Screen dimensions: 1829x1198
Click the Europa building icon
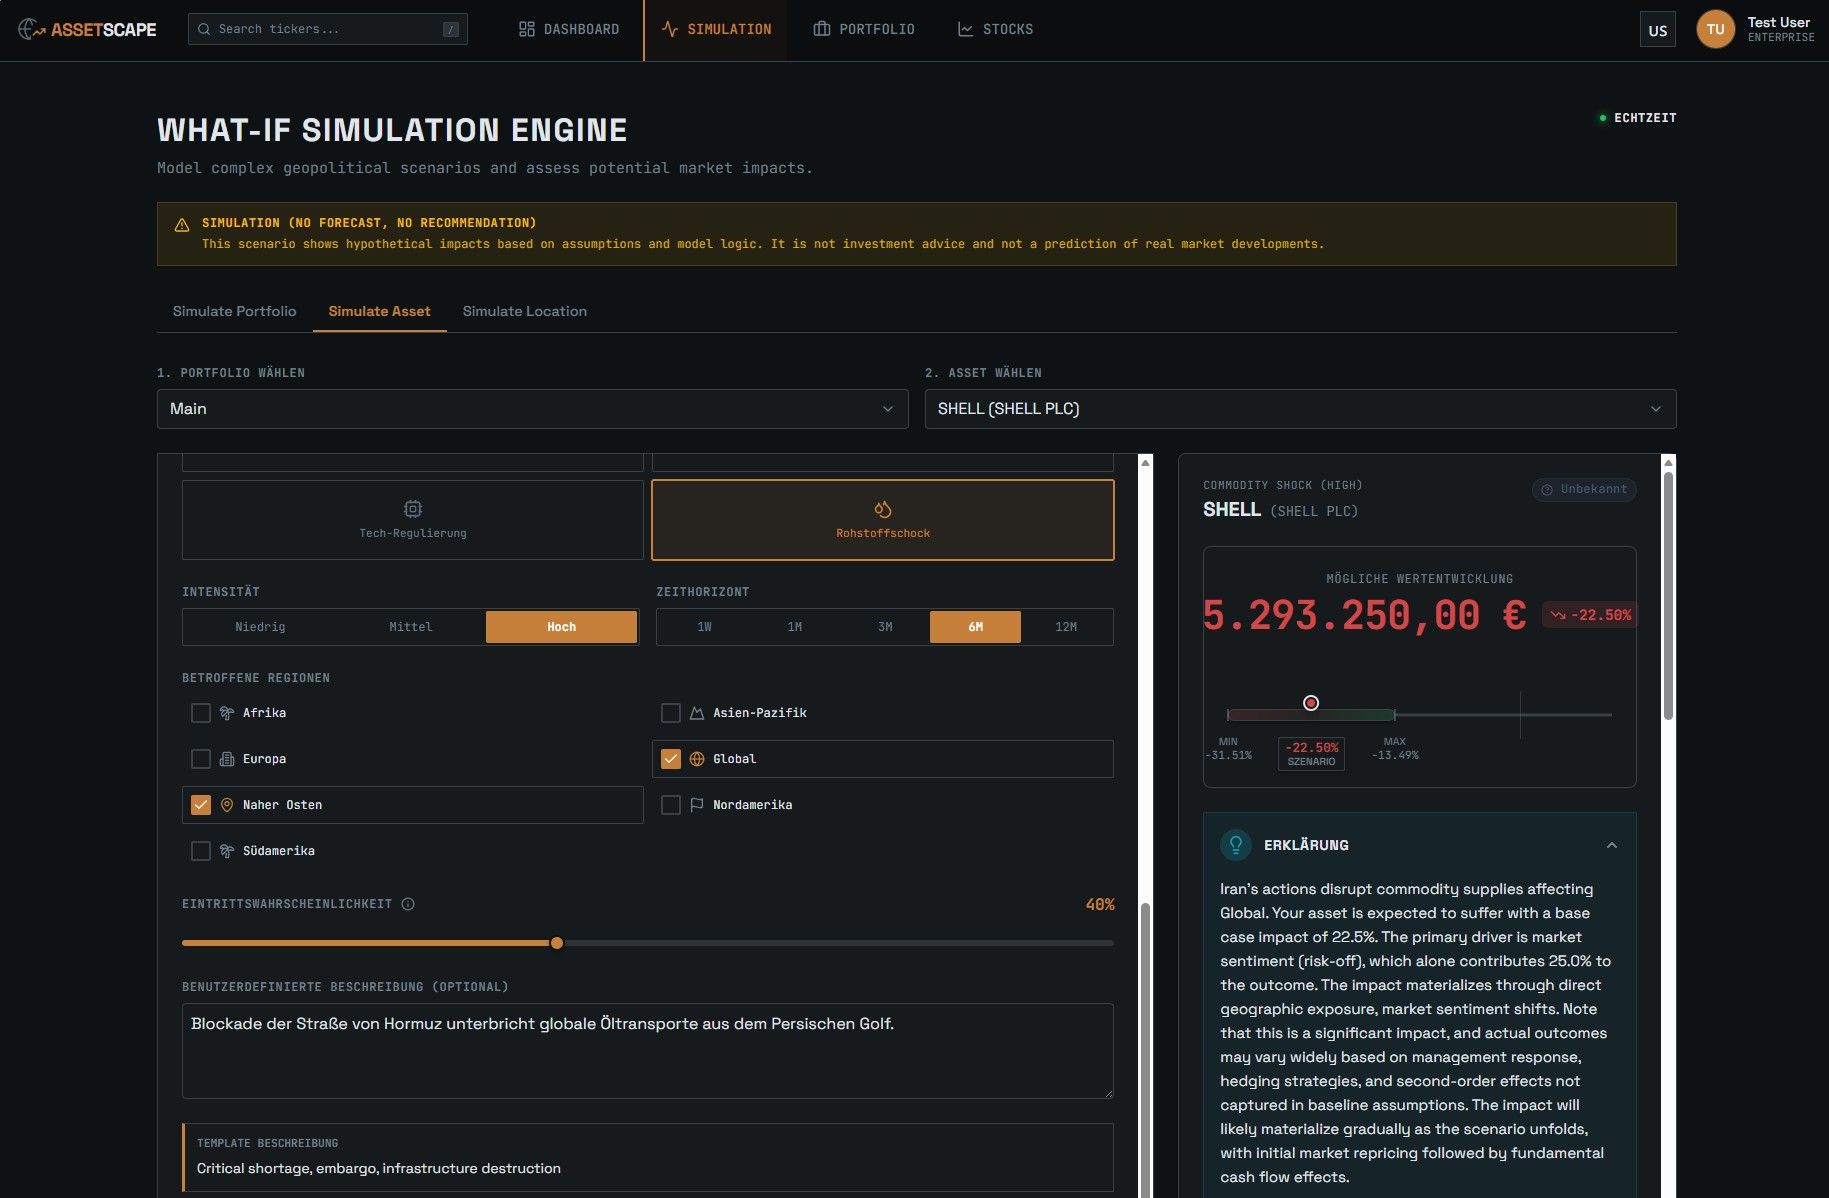pos(227,759)
